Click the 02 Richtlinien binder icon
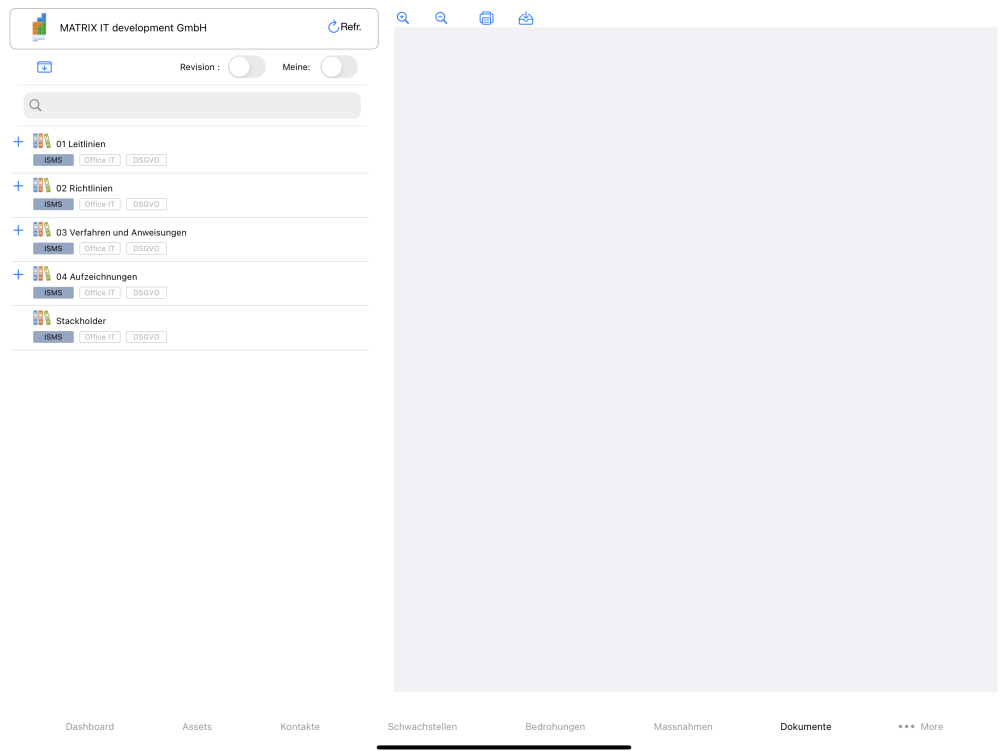The image size is (1008, 755). [x=42, y=185]
